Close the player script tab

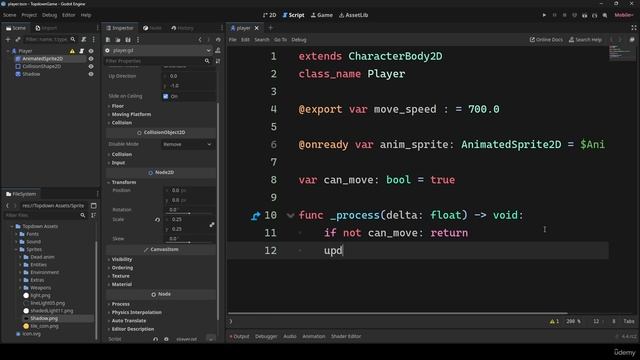coord(257,28)
